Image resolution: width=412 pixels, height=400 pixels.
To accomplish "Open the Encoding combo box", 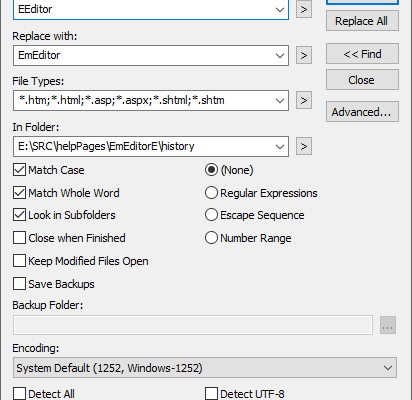I will point(205,368).
